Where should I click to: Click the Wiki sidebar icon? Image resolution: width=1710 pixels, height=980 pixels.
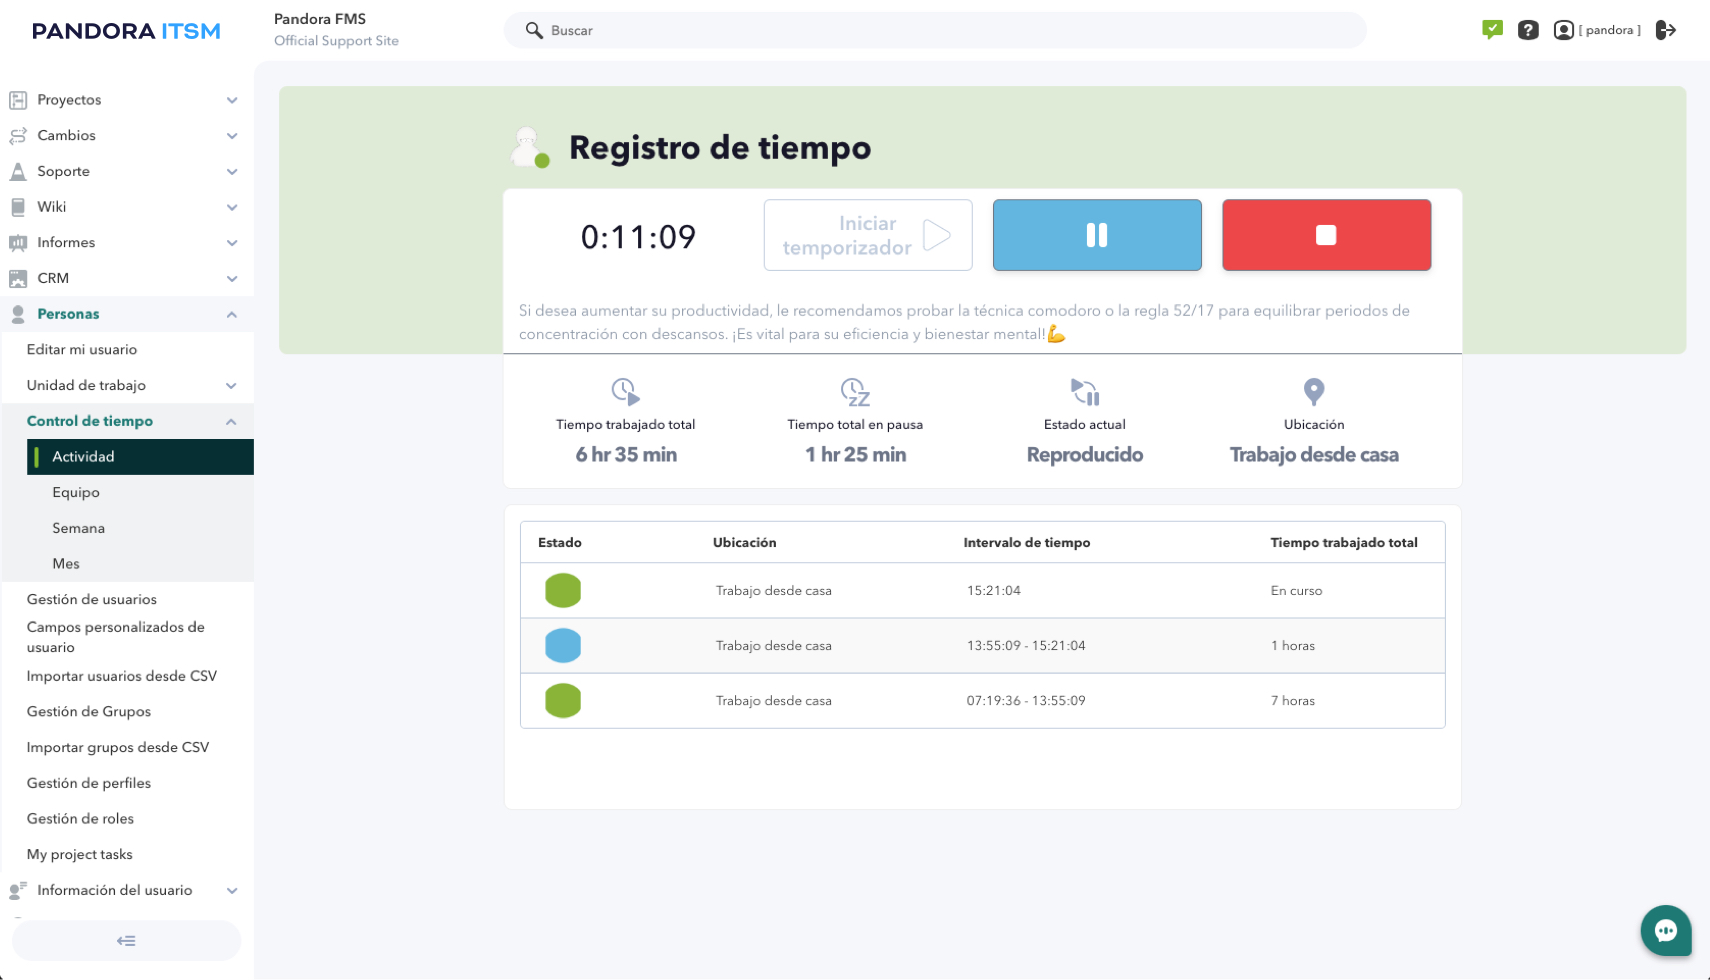pyautogui.click(x=18, y=207)
